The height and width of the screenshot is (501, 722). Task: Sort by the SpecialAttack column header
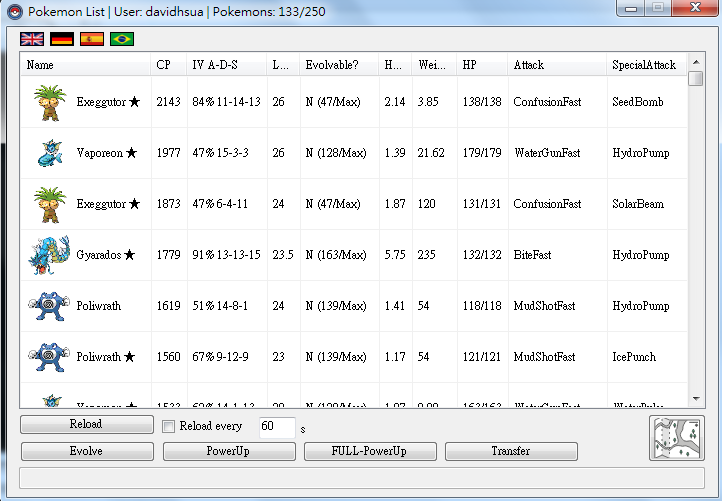(646, 65)
